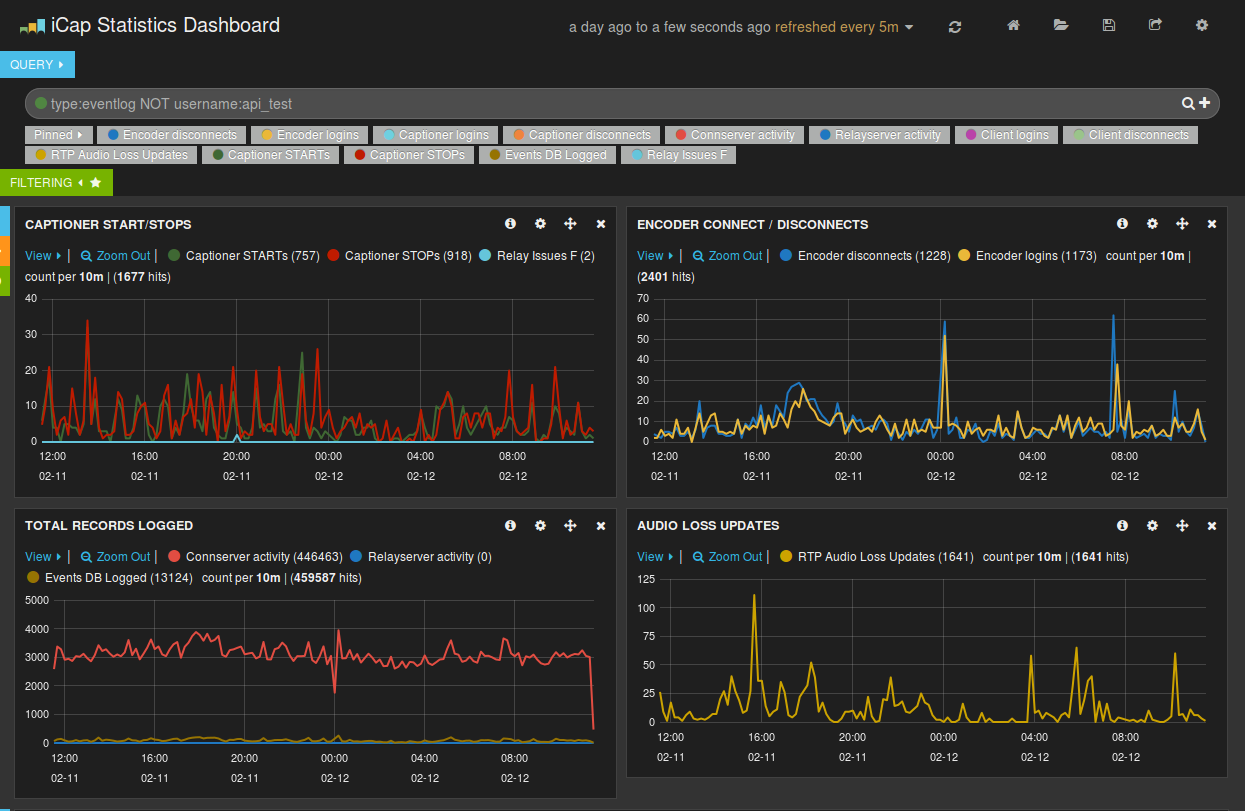Click the refresh dashboard icon
The height and width of the screenshot is (811, 1245).
tap(955, 27)
